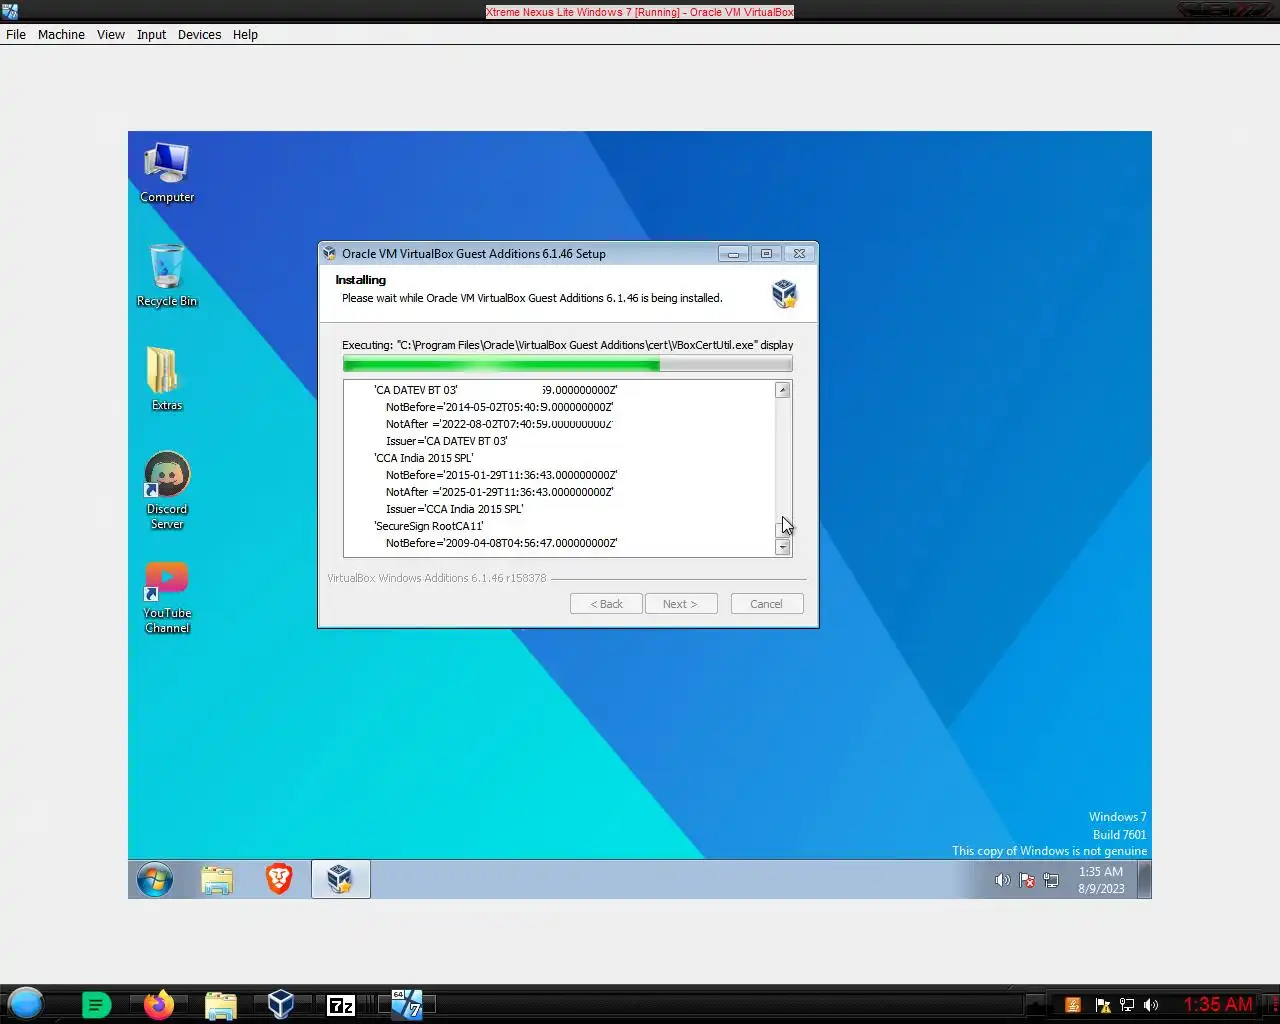1280x1024 pixels.
Task: Click the Back button in setup
Action: pyautogui.click(x=606, y=604)
